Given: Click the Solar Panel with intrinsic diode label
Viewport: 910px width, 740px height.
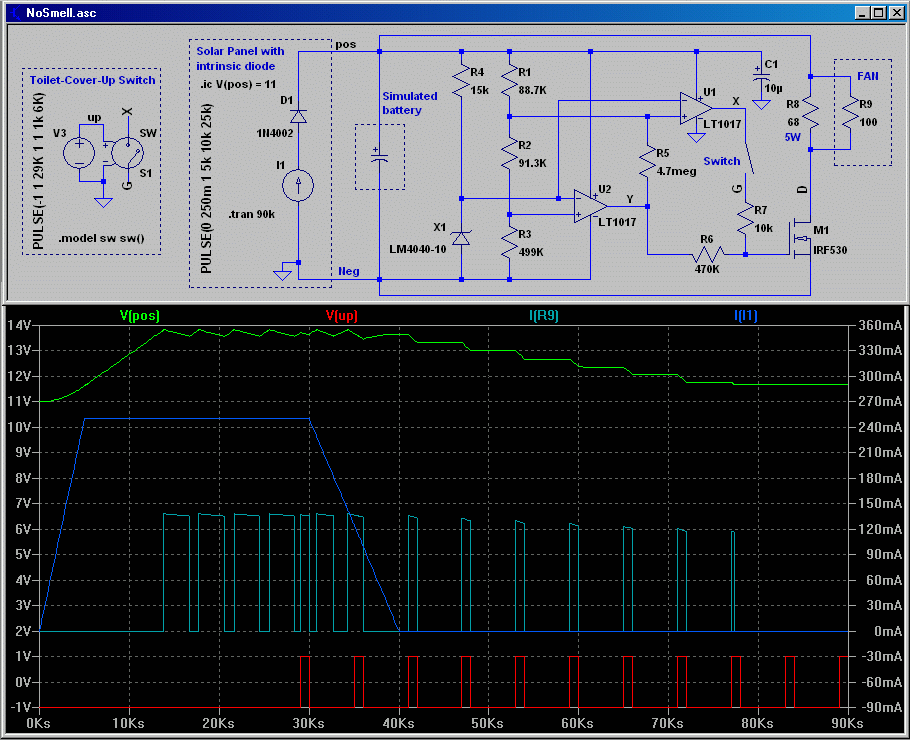Looking at the screenshot, I should point(240,59).
